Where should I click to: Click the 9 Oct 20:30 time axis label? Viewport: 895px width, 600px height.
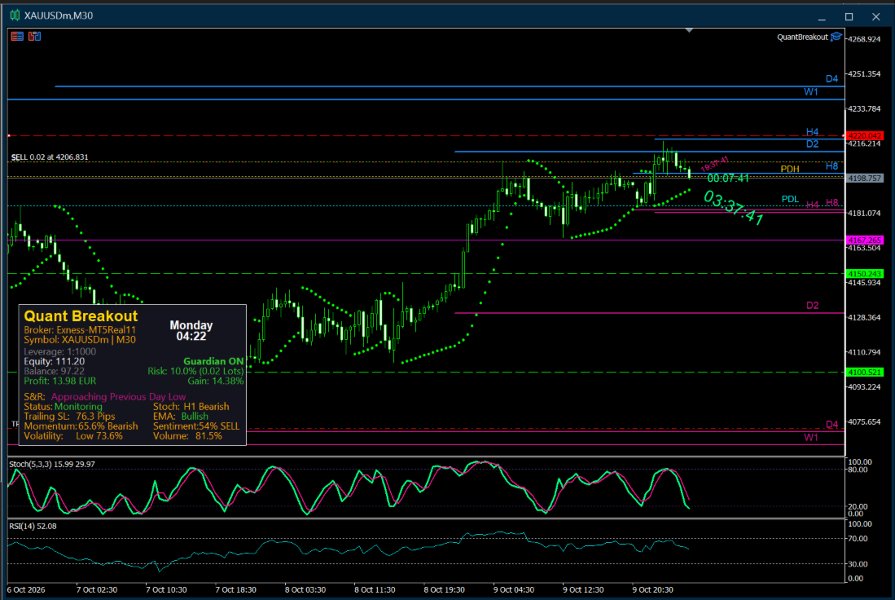click(x=652, y=590)
